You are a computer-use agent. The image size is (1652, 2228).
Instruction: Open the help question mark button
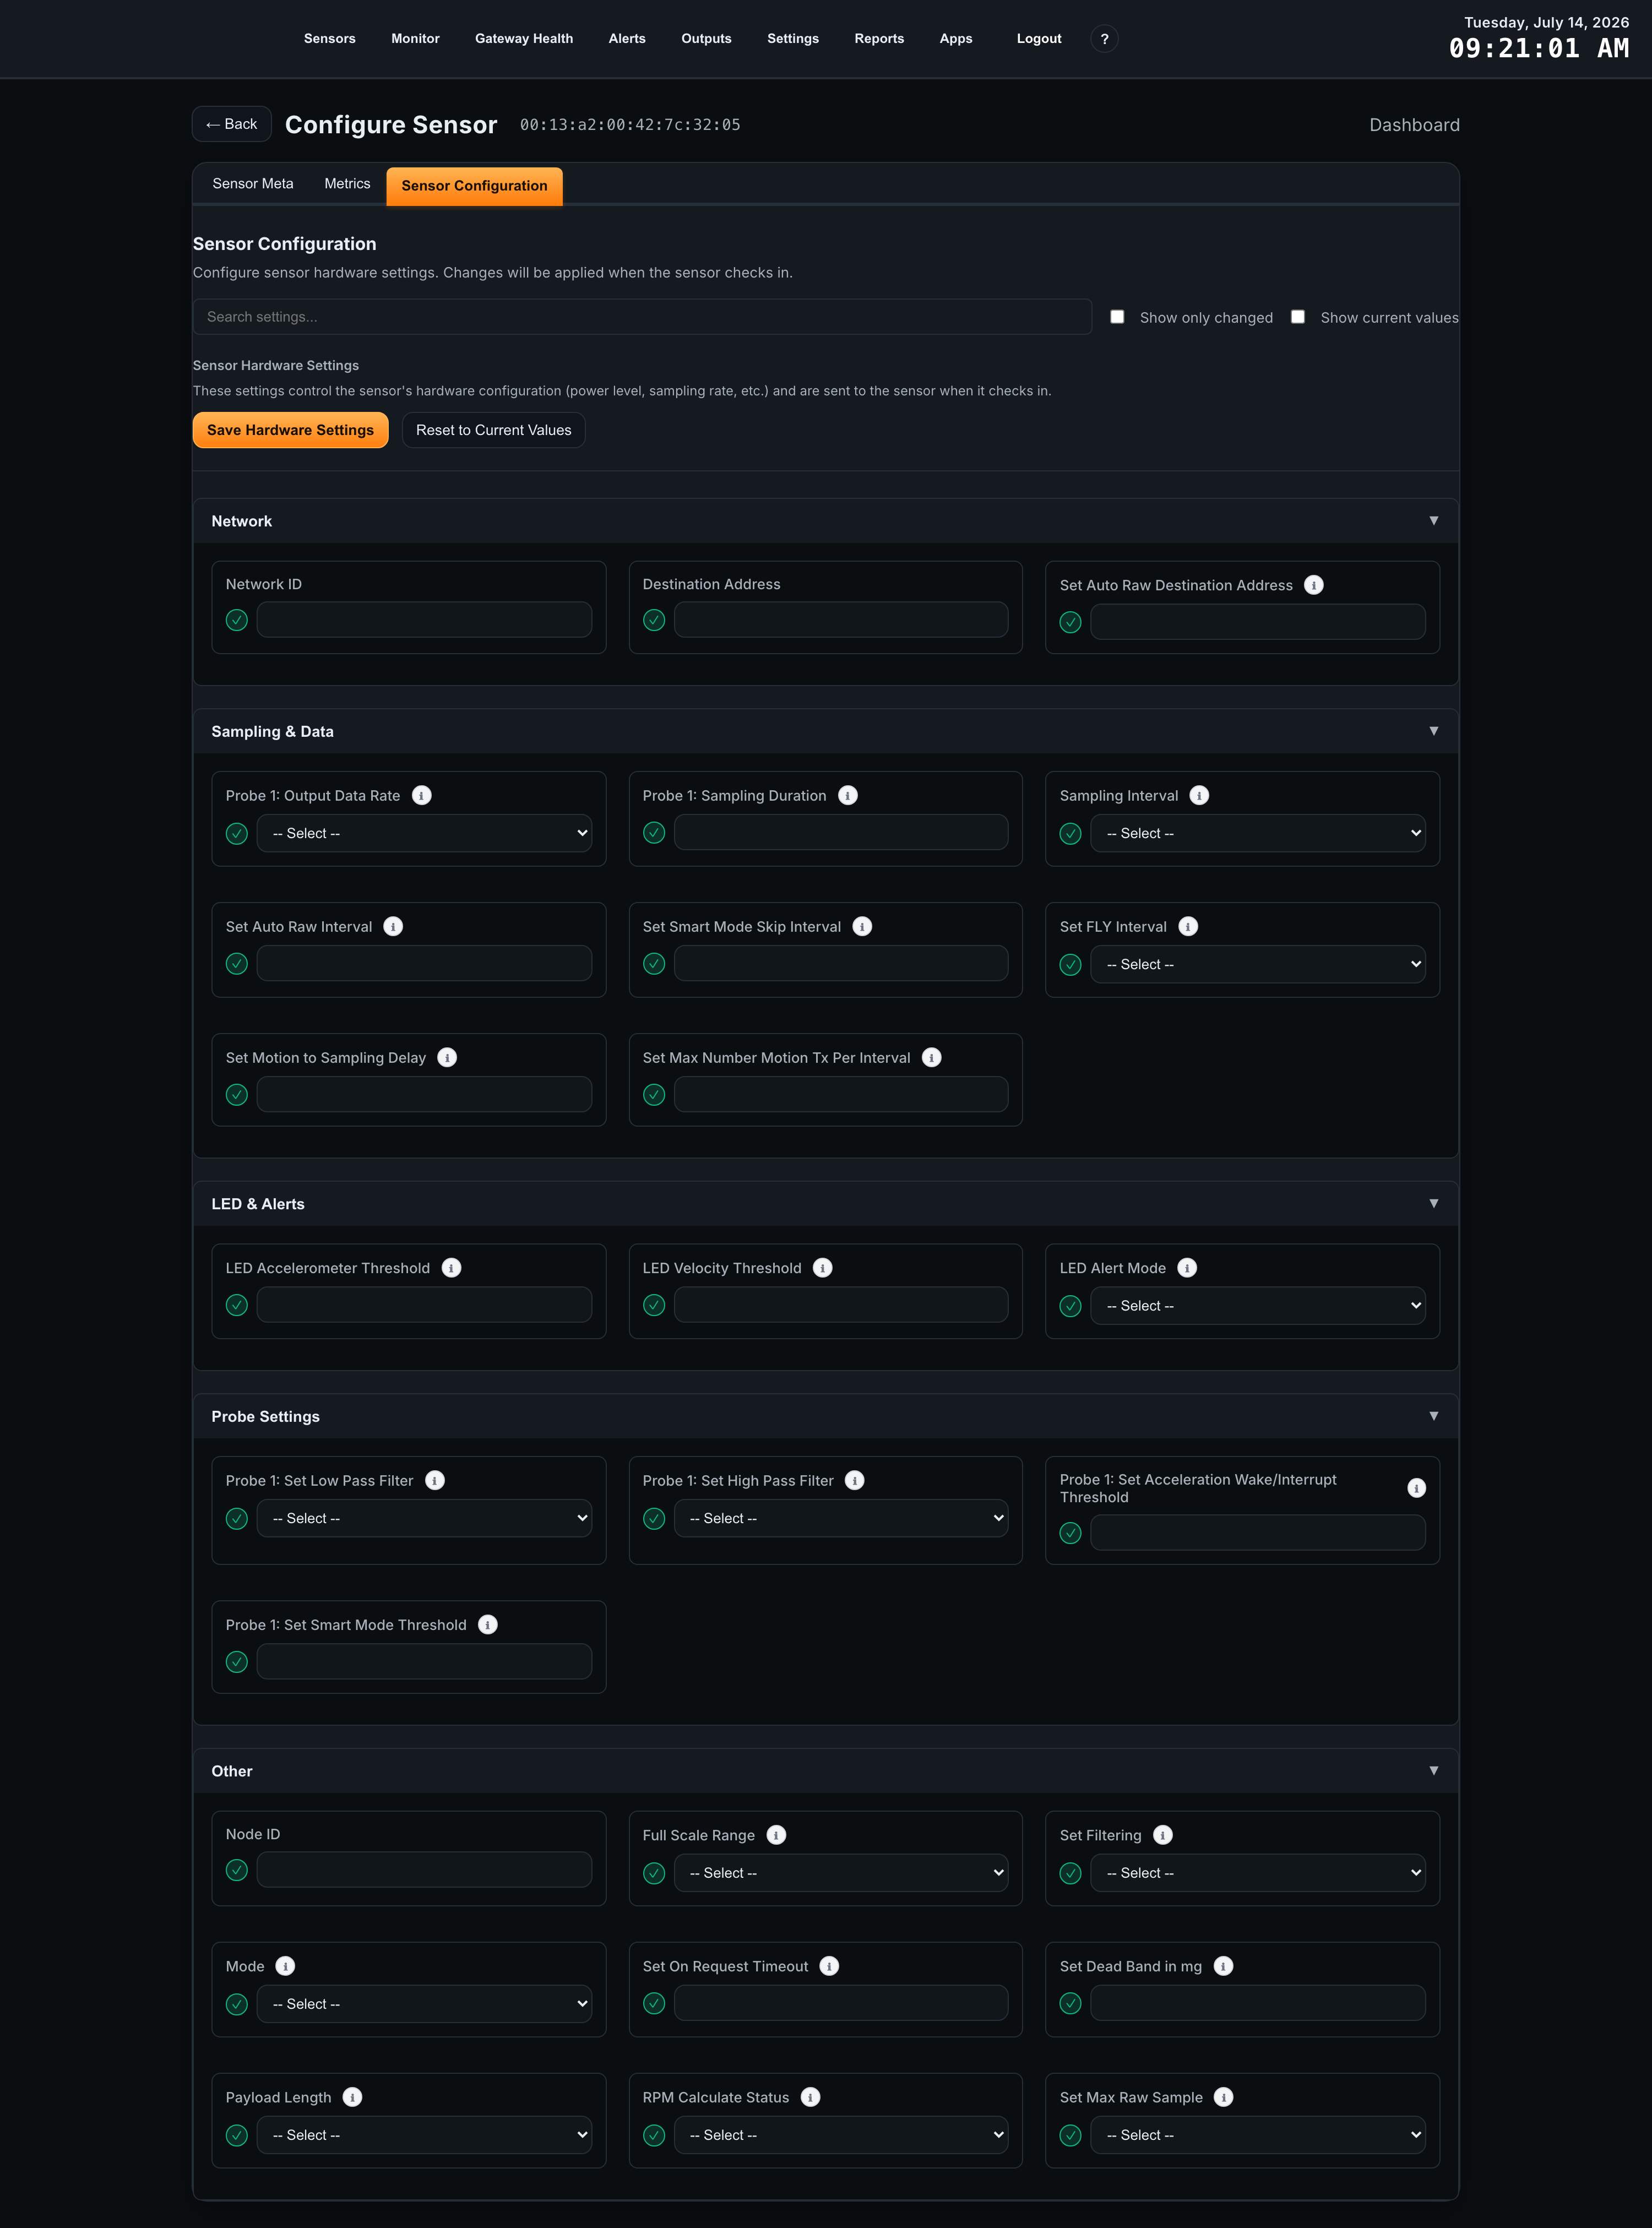(x=1104, y=39)
